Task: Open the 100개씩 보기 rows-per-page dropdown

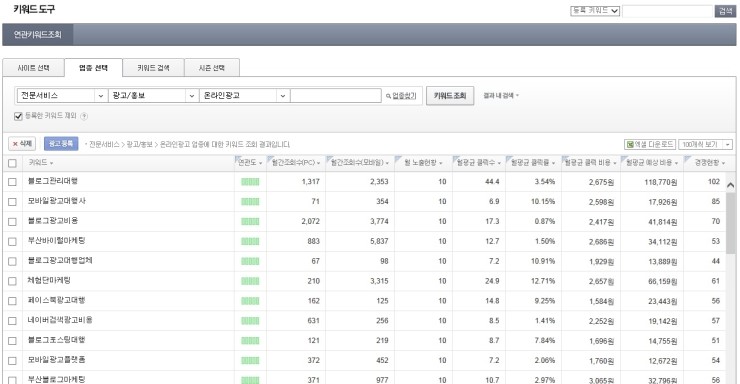Action: click(706, 144)
